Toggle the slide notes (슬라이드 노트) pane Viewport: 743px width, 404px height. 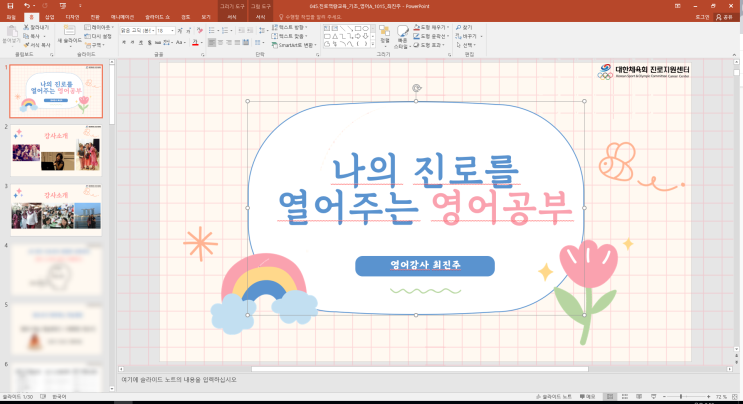point(555,397)
